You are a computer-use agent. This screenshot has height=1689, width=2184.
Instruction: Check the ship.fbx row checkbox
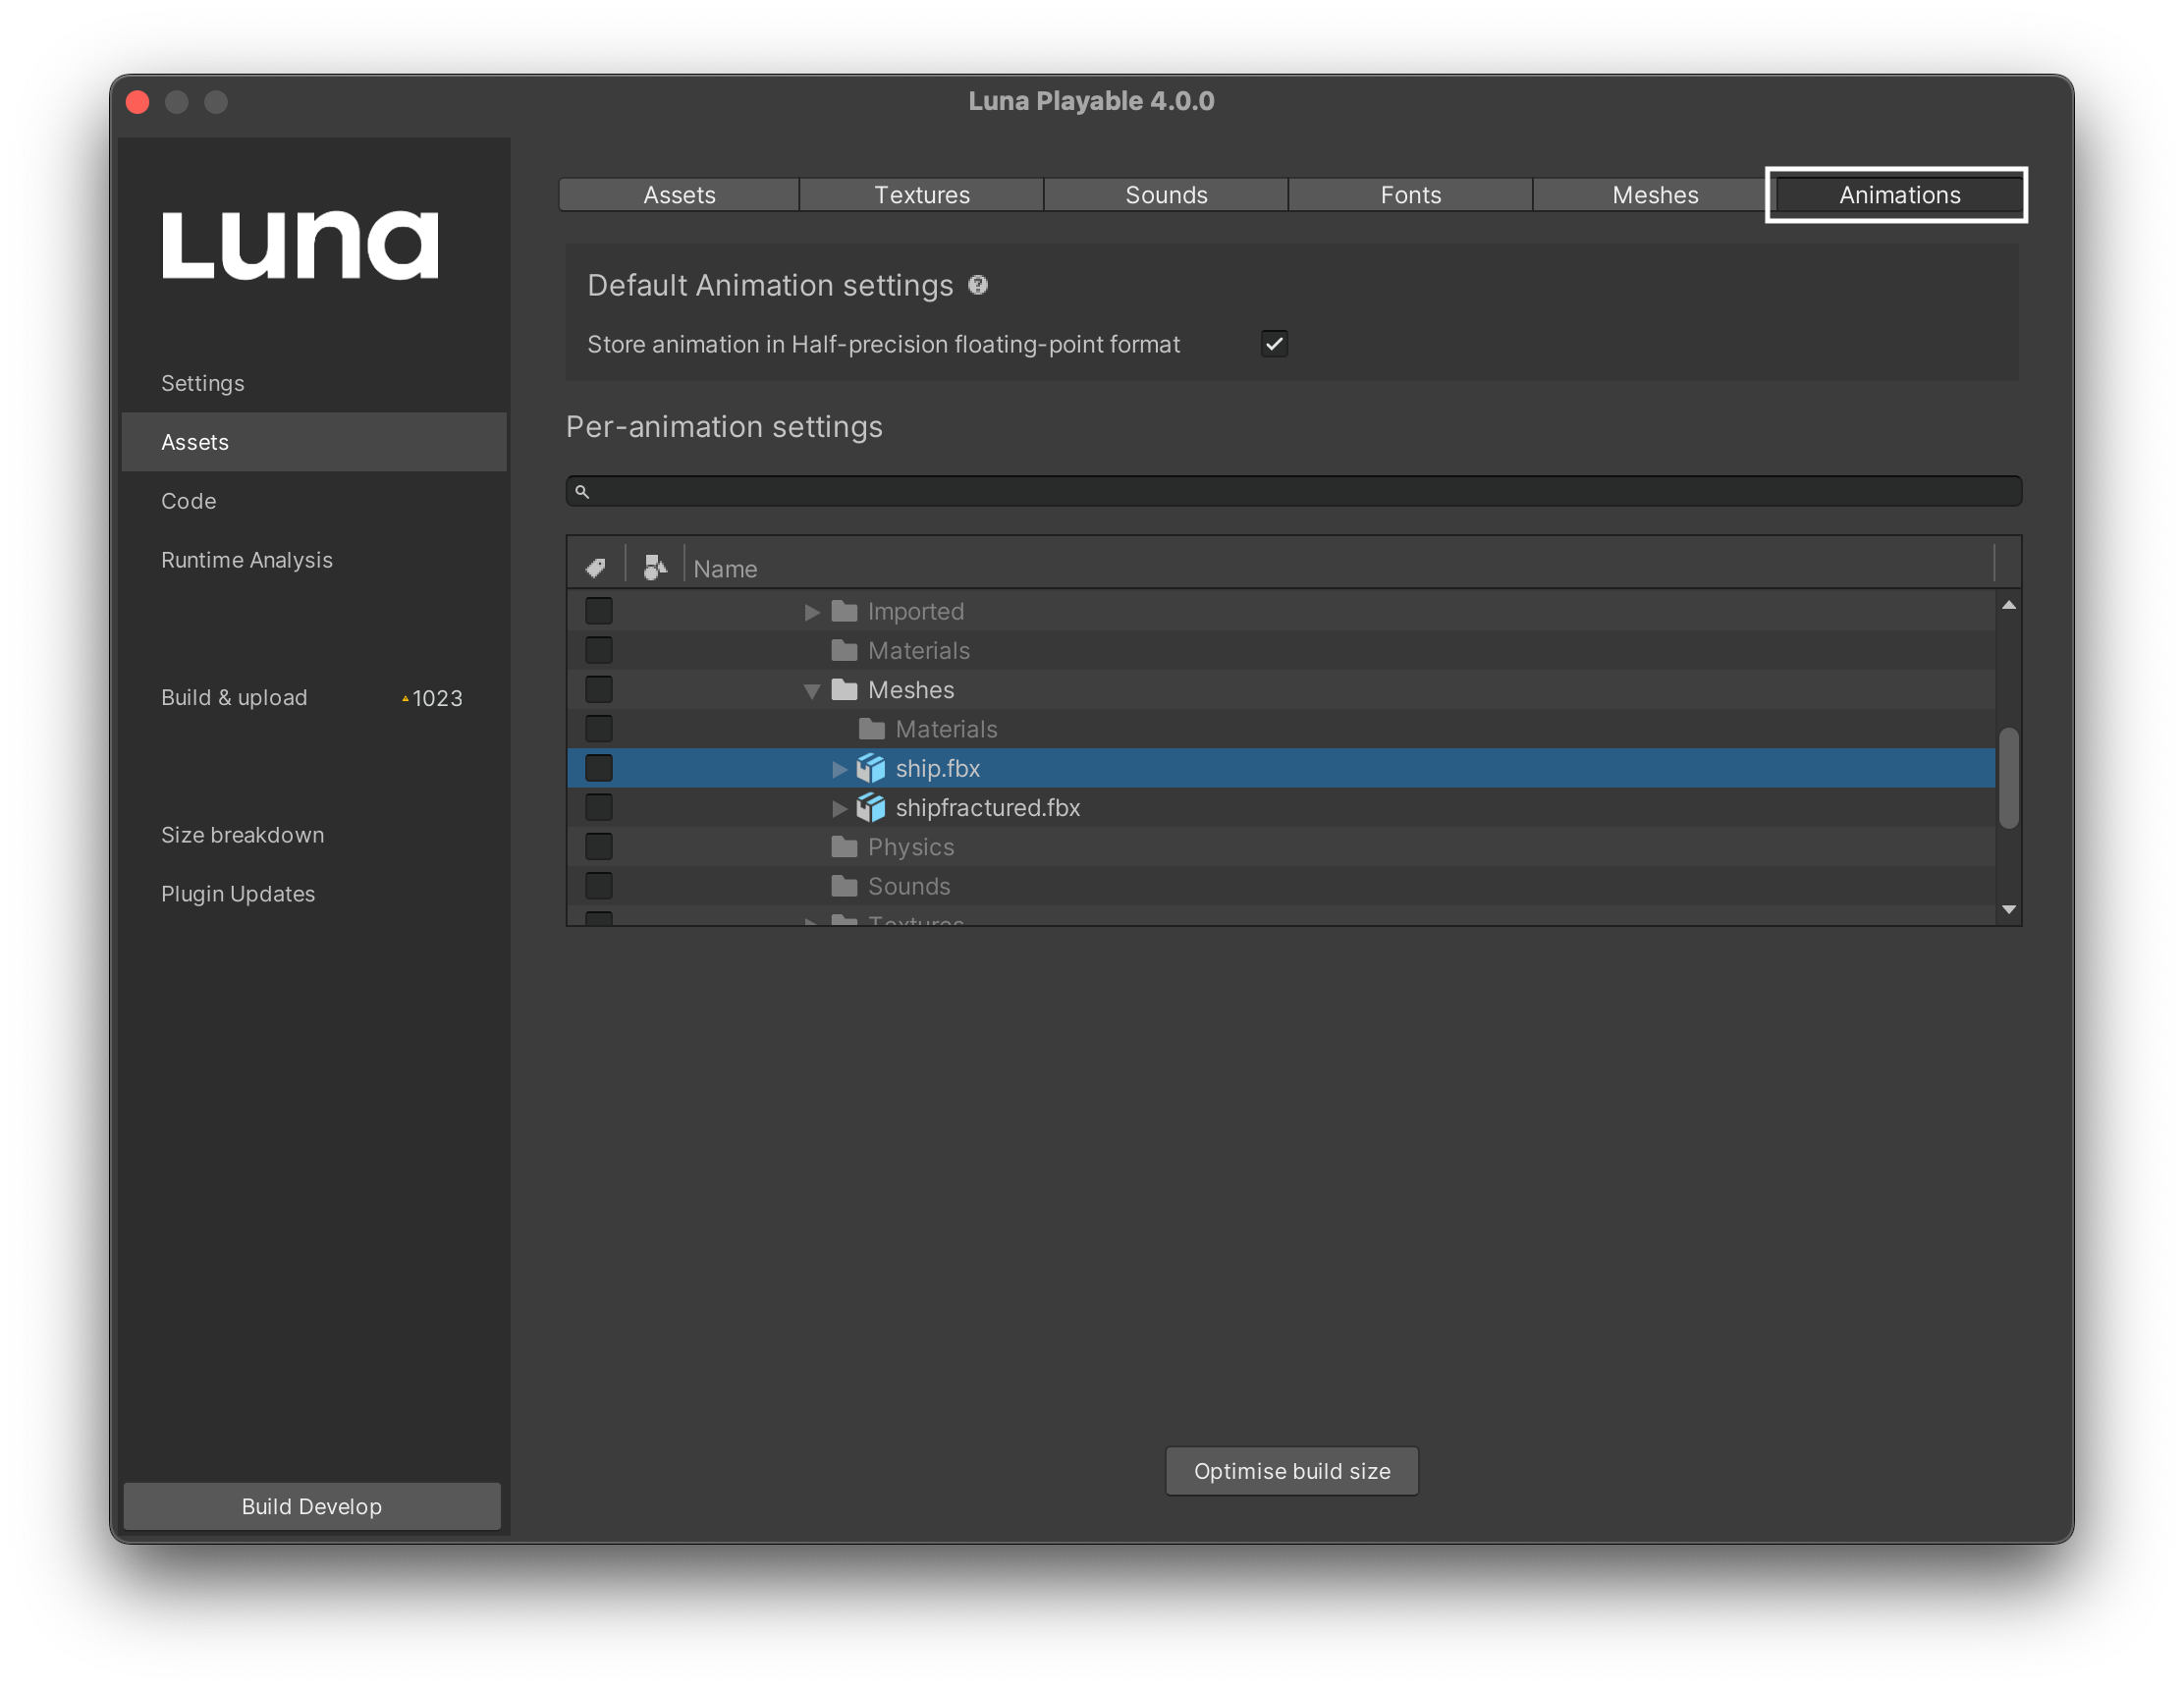point(599,768)
